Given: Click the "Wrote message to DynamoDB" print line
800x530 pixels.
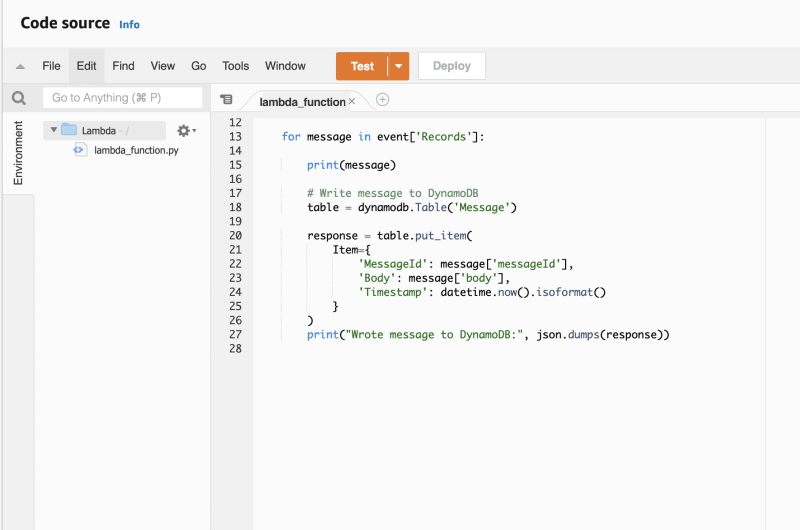Looking at the screenshot, I should pyautogui.click(x=488, y=335).
